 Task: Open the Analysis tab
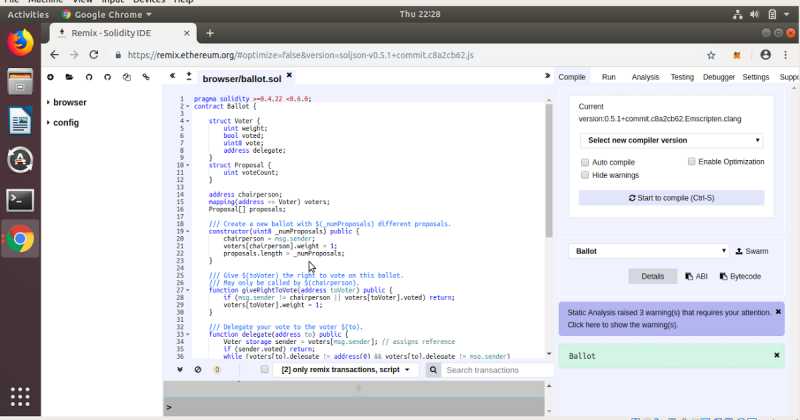coord(645,77)
